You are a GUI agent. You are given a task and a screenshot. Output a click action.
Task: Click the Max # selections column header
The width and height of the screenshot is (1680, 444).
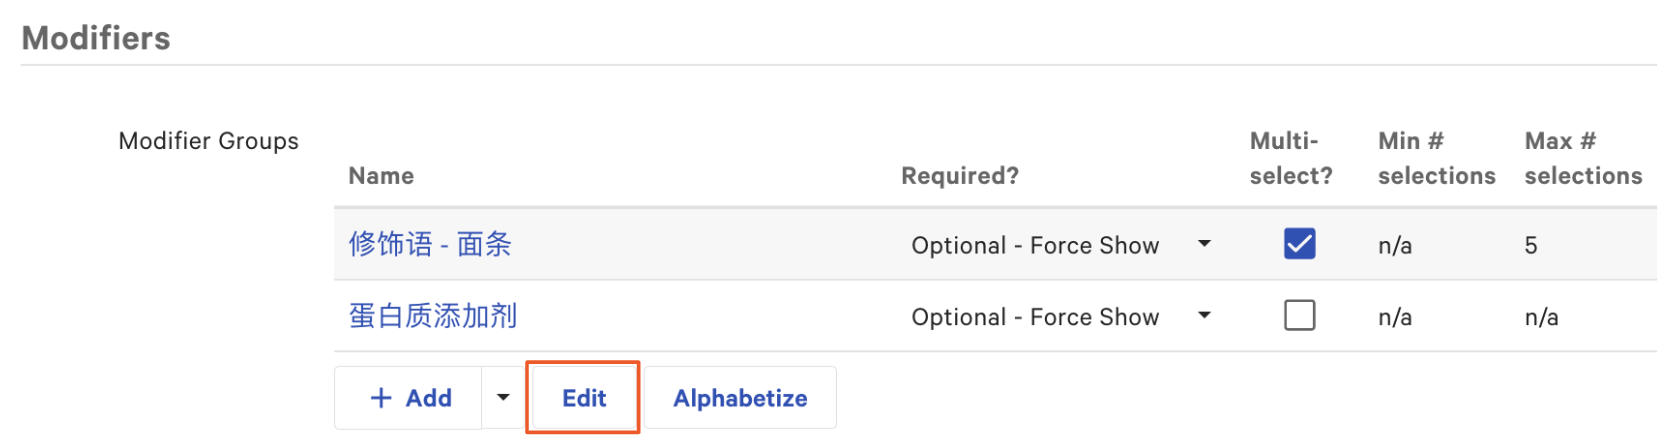tap(1583, 158)
